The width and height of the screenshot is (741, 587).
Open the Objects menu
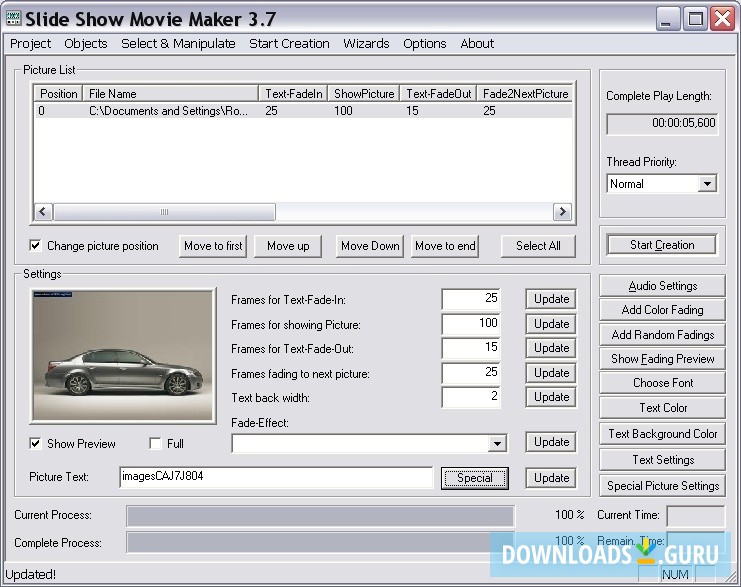(x=86, y=43)
